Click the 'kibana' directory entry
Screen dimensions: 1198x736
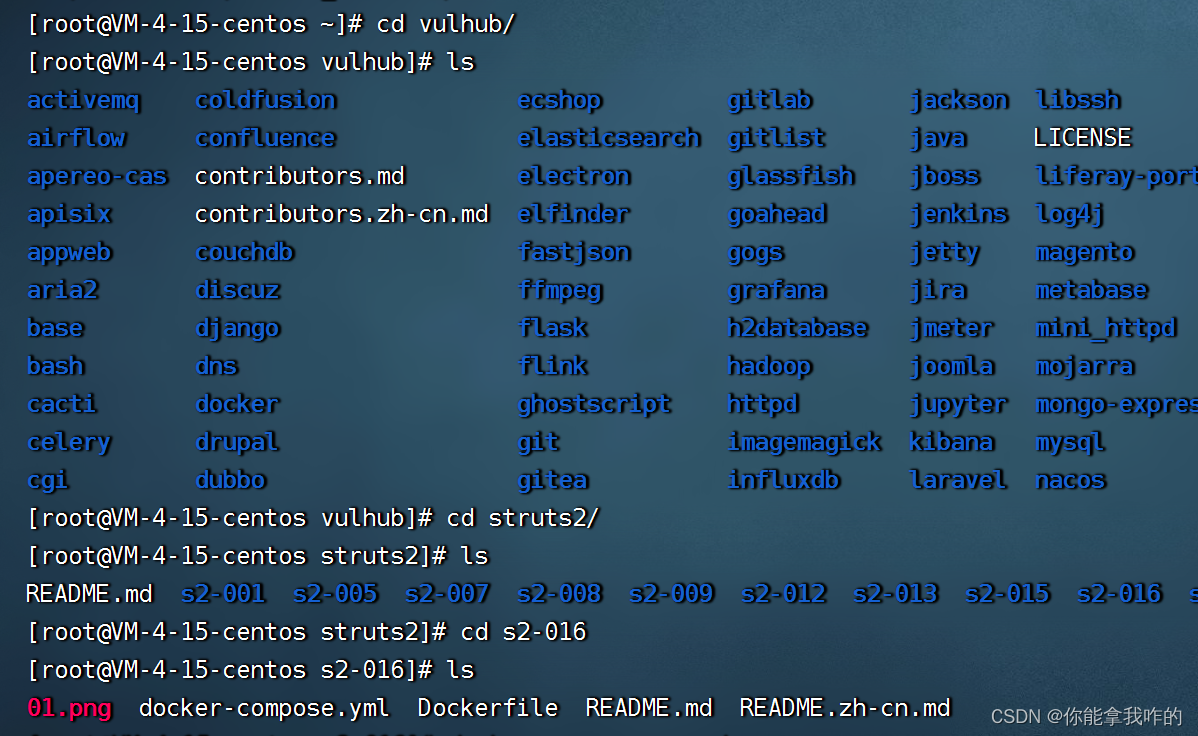pyautogui.click(x=952, y=443)
